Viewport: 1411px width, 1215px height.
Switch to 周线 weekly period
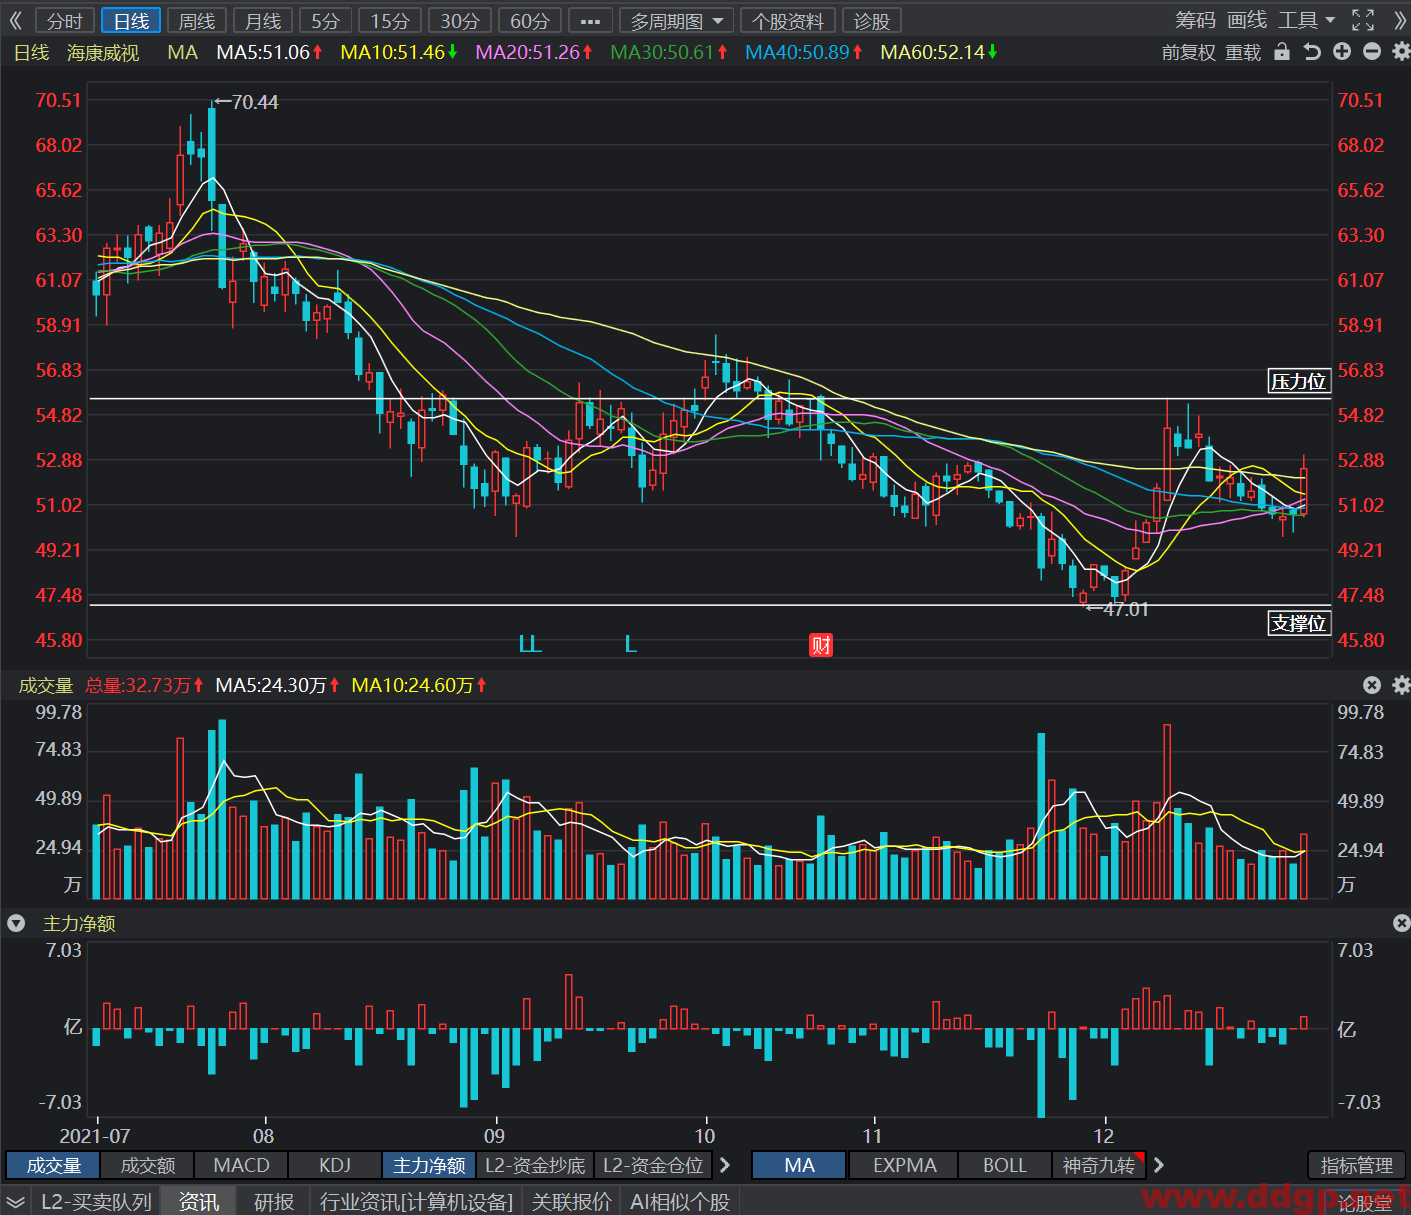[x=197, y=21]
